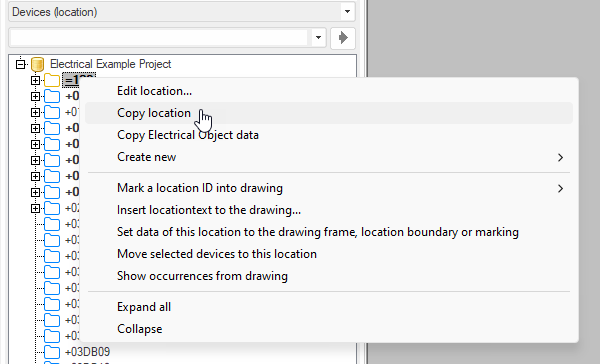The height and width of the screenshot is (364, 600).
Task: Click the folder icon next to +03DB09
Action: tap(52, 352)
